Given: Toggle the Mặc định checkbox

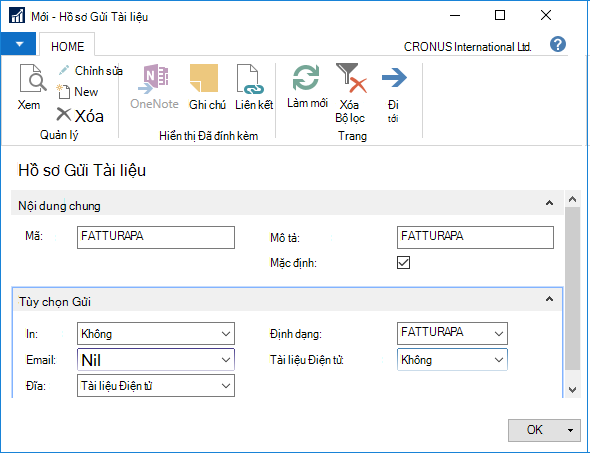Looking at the screenshot, I should [403, 262].
